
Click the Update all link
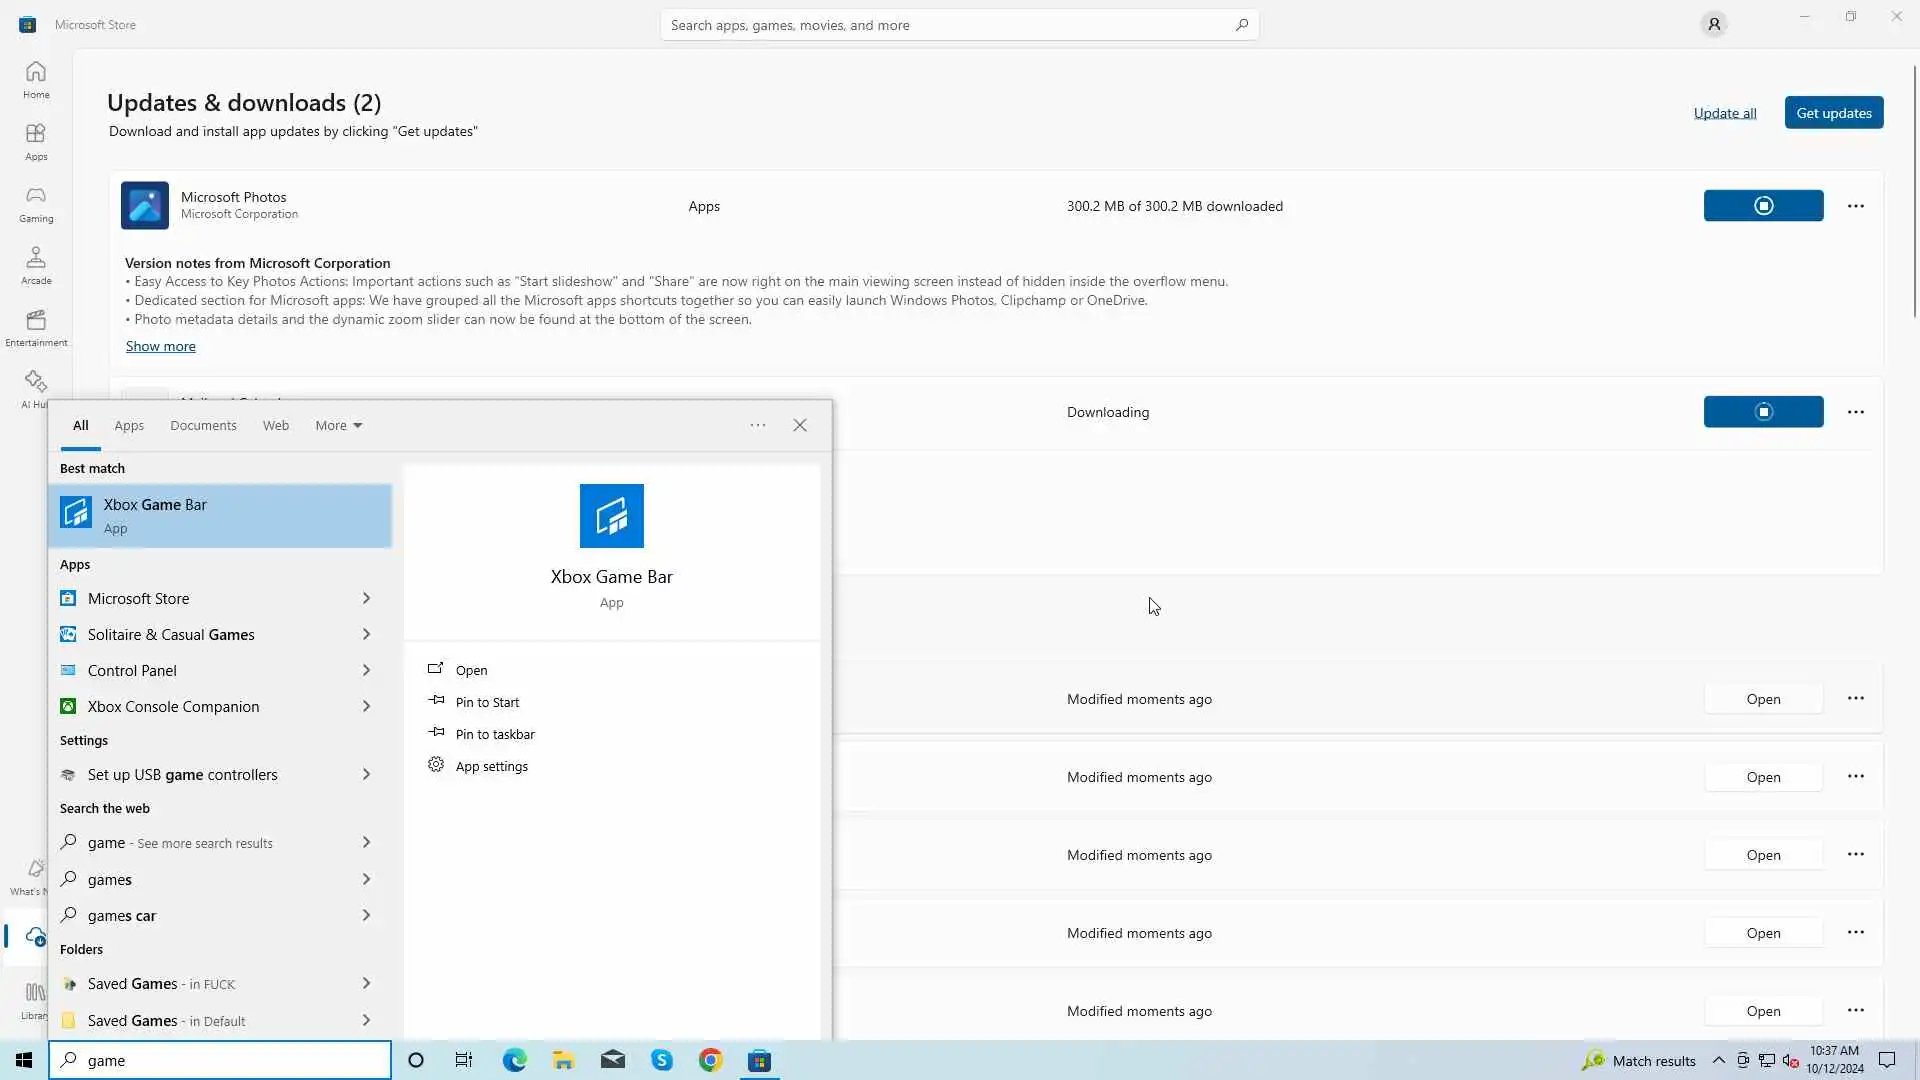pos(1724,113)
